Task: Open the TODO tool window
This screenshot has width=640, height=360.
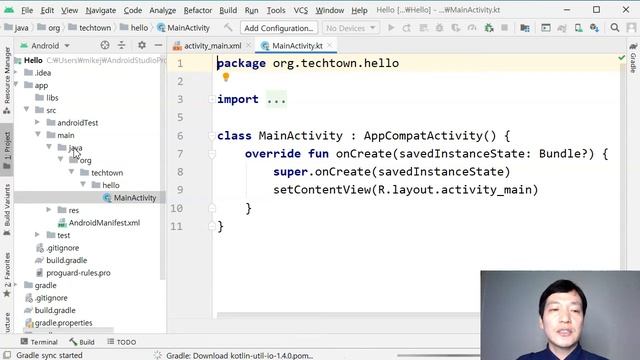Action: (x=122, y=342)
